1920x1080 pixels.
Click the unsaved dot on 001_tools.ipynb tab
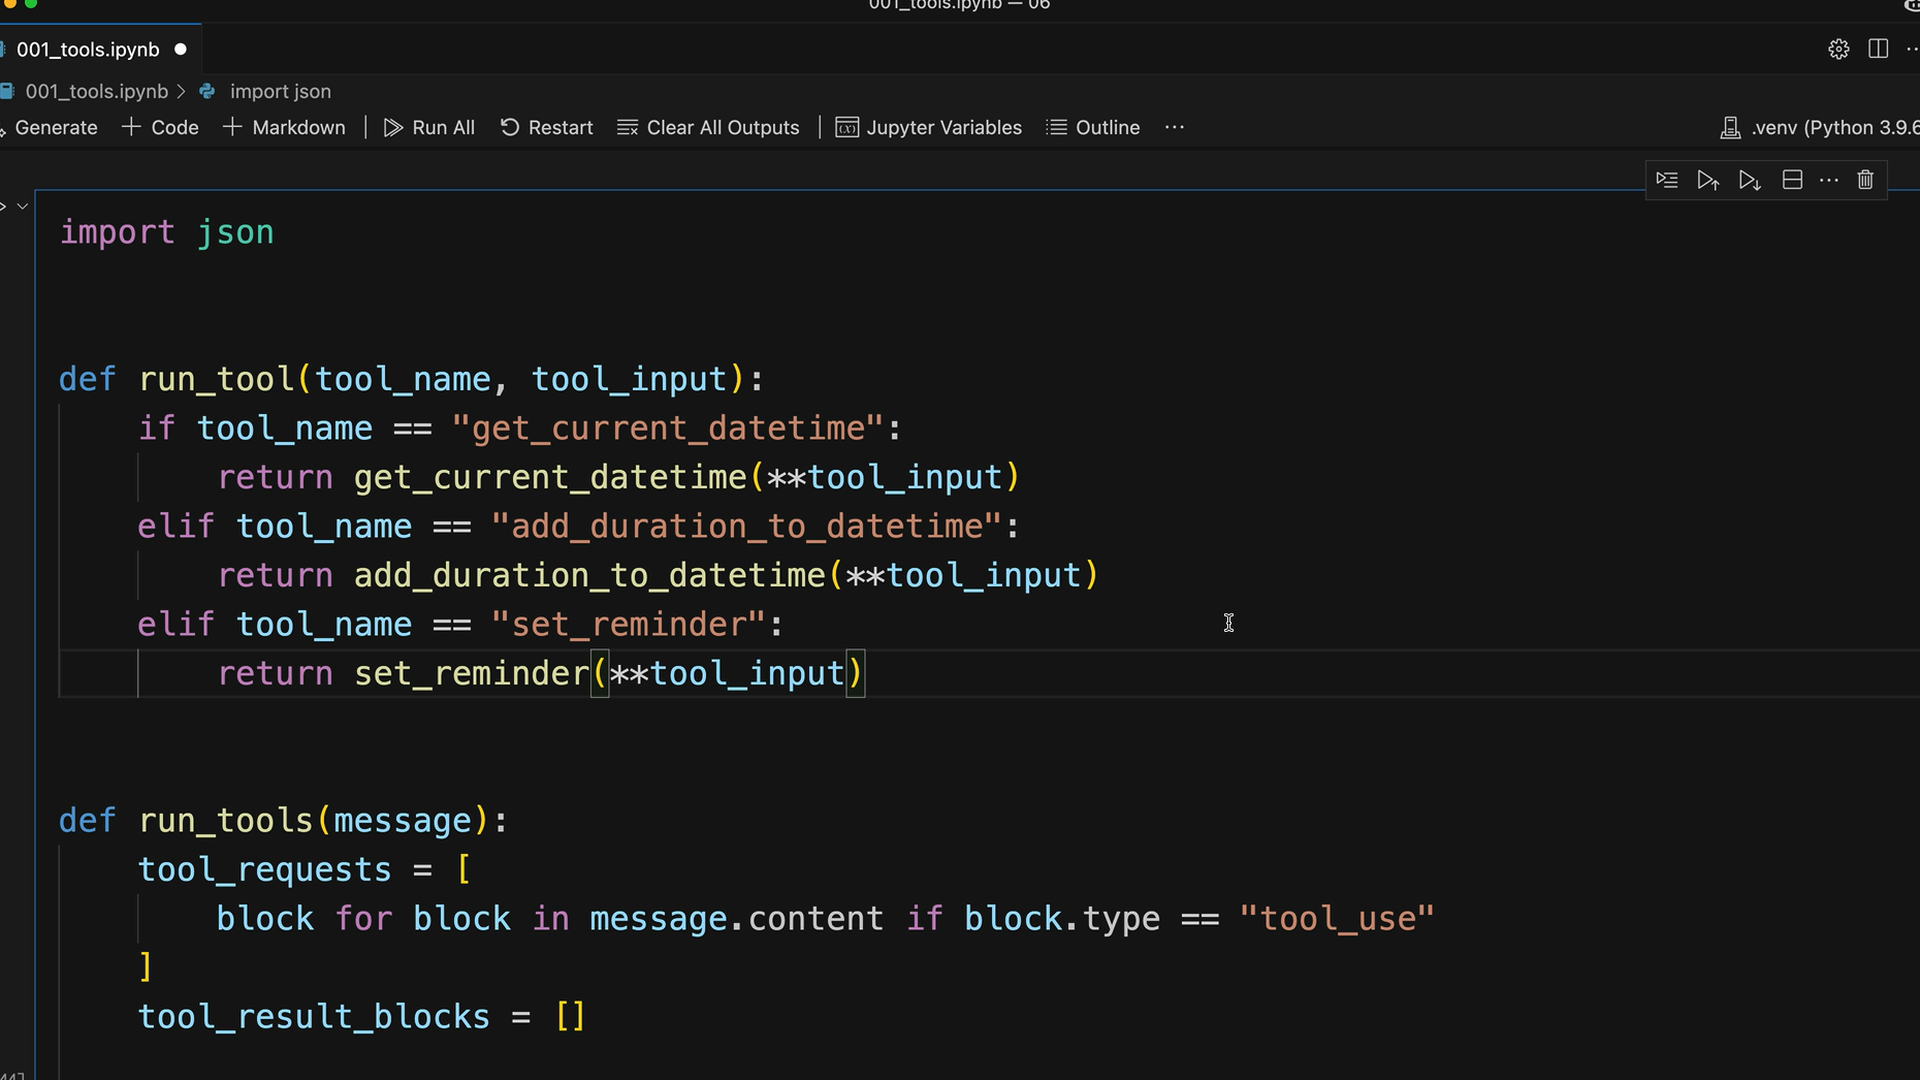[180, 49]
